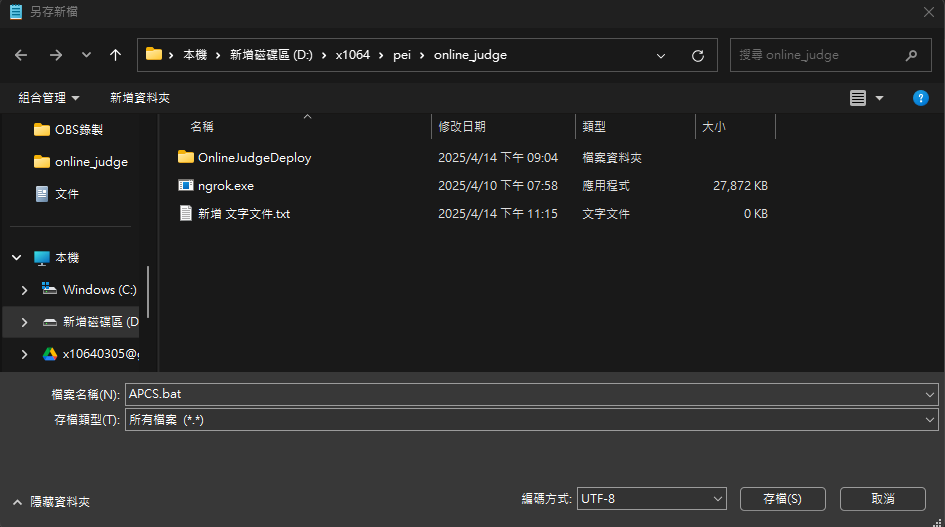Close the 另存新檔 dialog
This screenshot has height=527, width=945.
point(929,12)
